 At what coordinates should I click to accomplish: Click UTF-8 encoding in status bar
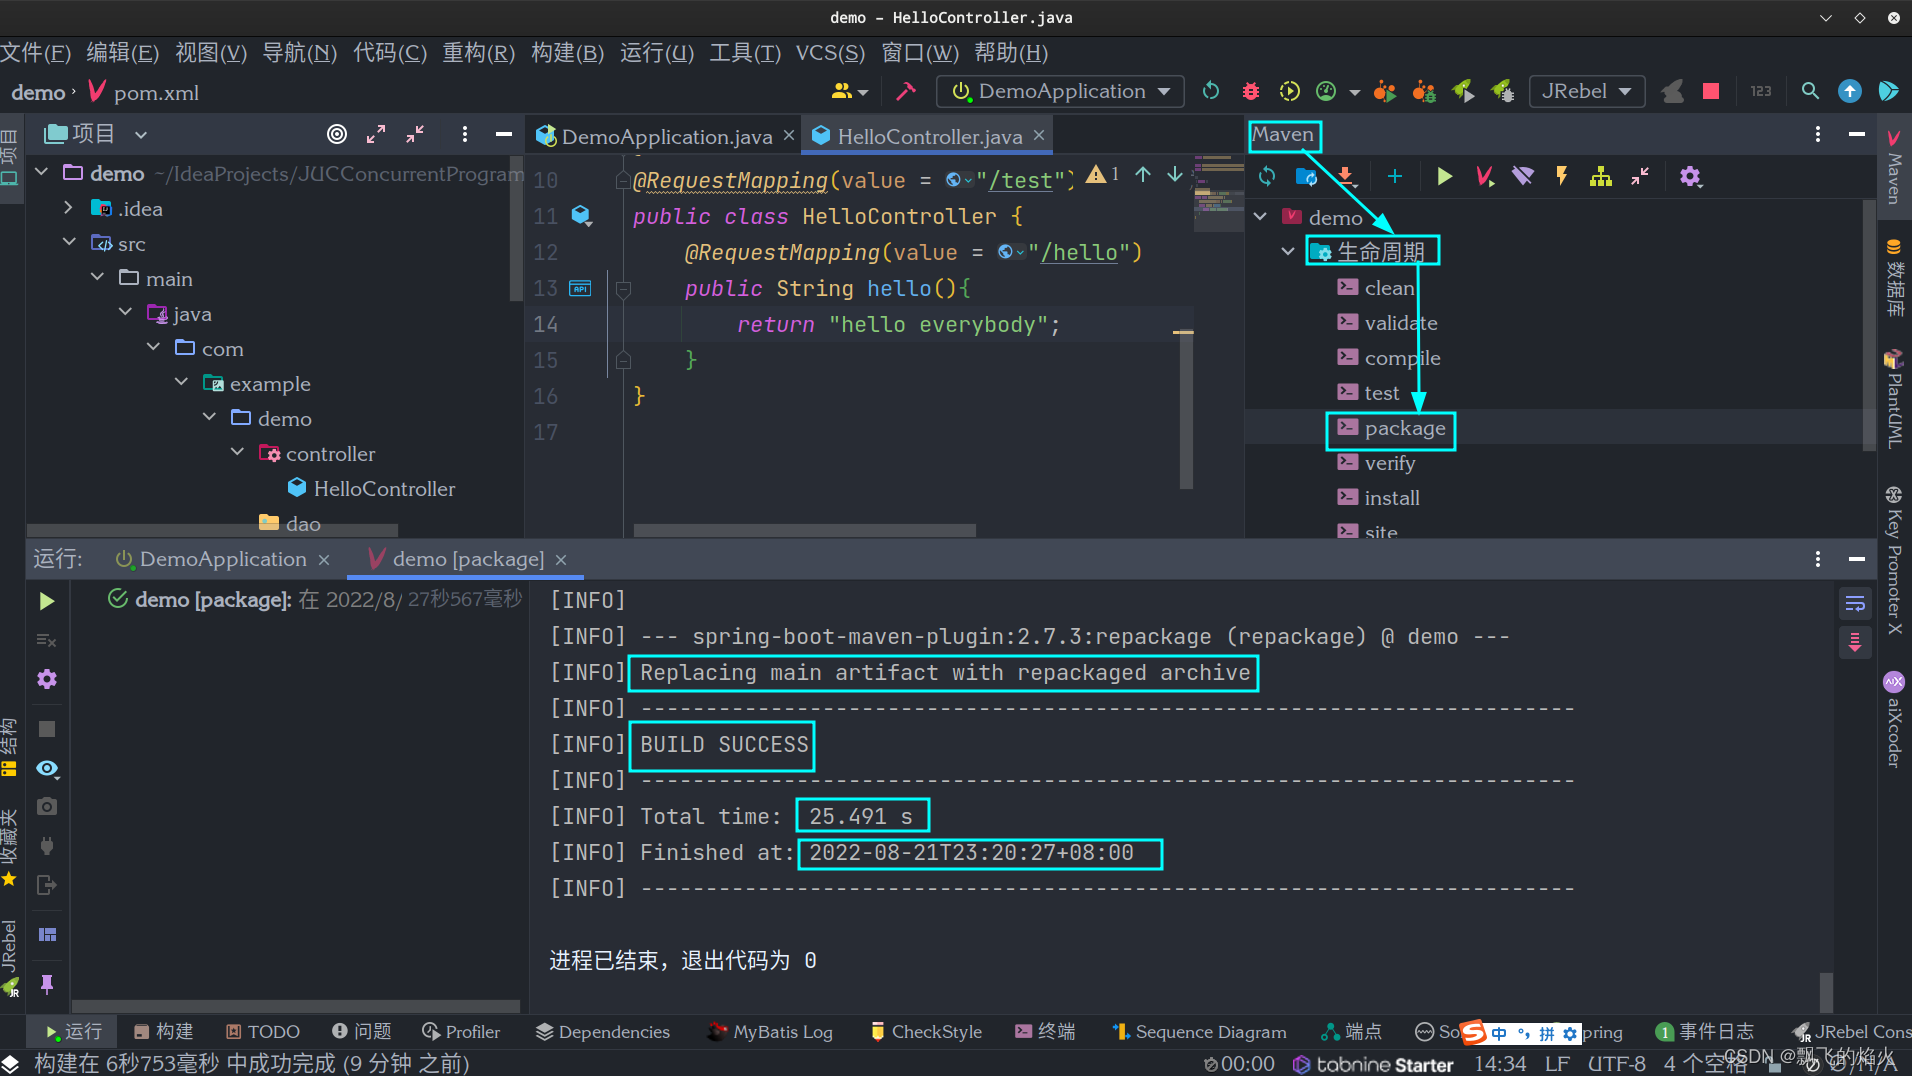(1617, 1063)
